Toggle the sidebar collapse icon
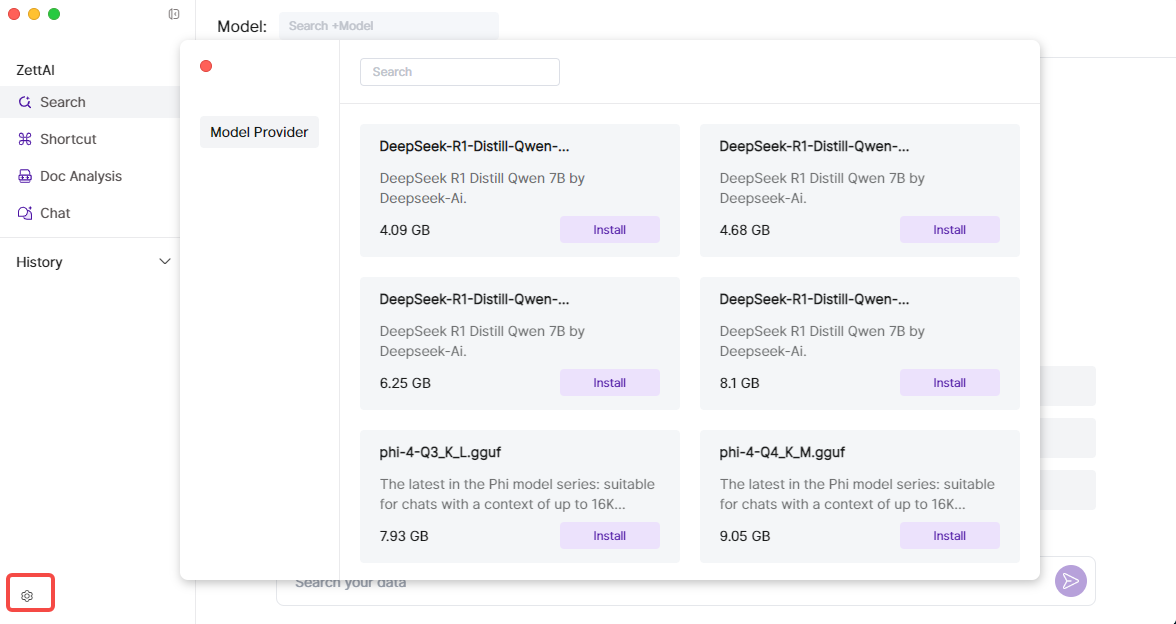The width and height of the screenshot is (1176, 624). 174,14
